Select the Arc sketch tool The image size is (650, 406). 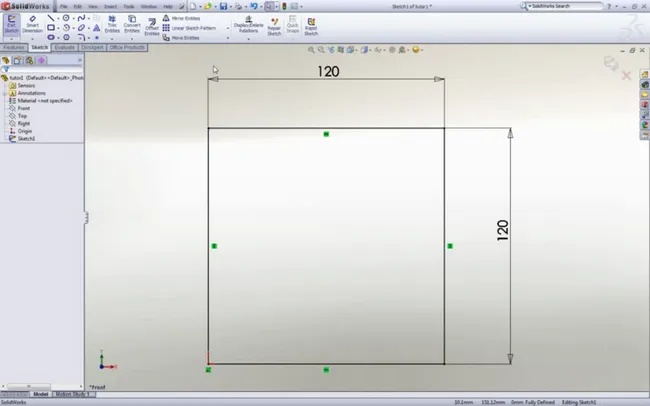[x=66, y=28]
